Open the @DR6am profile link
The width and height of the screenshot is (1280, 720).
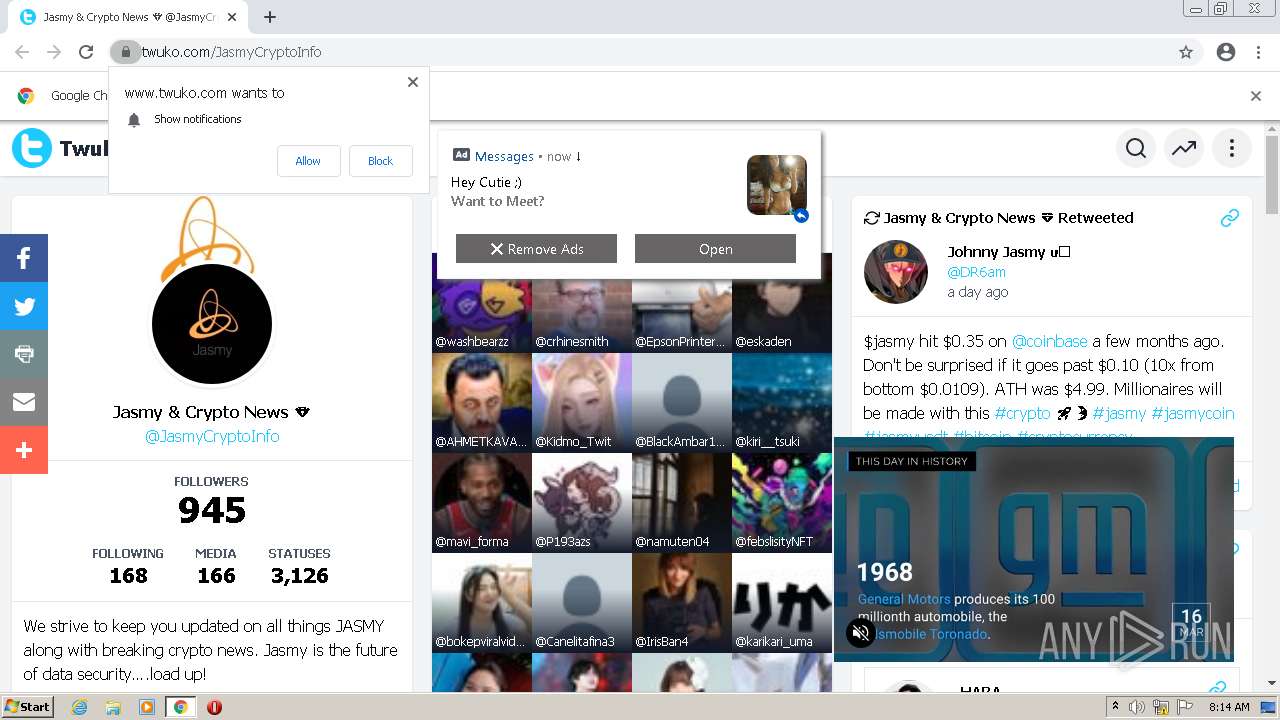coord(976,272)
